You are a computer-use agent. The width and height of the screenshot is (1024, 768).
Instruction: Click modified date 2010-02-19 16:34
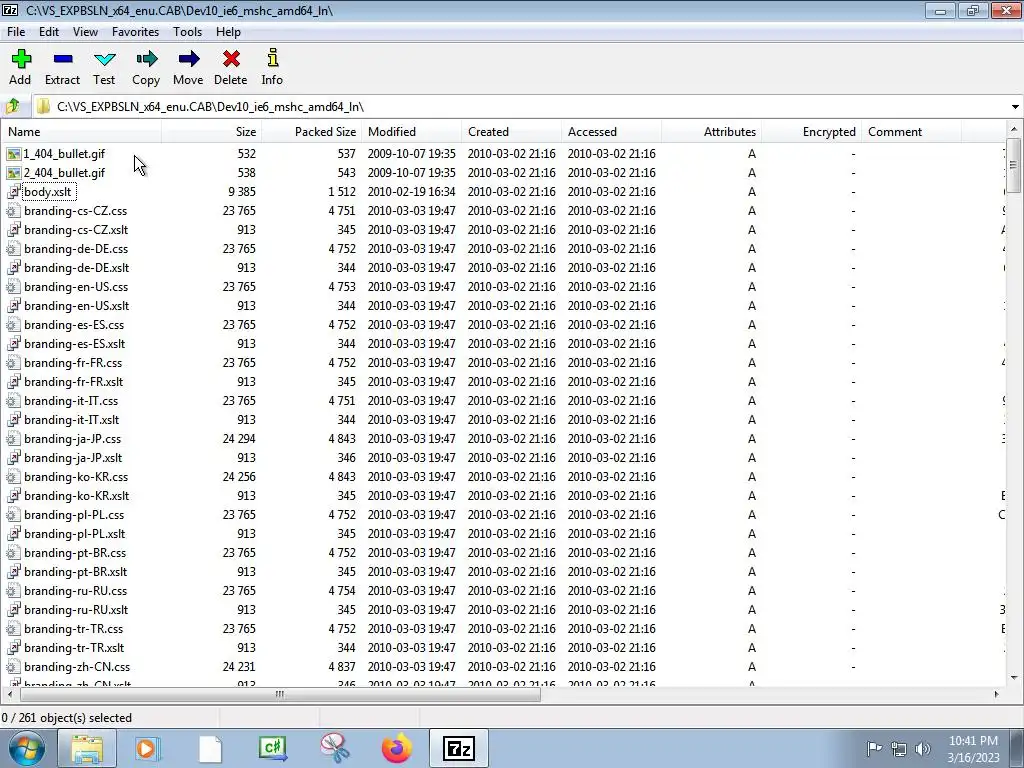tap(411, 191)
